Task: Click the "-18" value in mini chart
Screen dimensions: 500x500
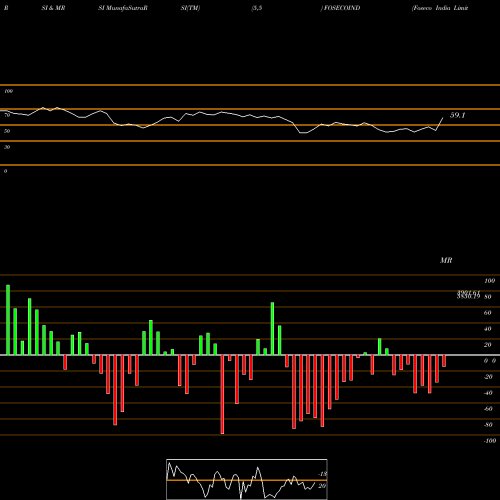Action: 322,474
